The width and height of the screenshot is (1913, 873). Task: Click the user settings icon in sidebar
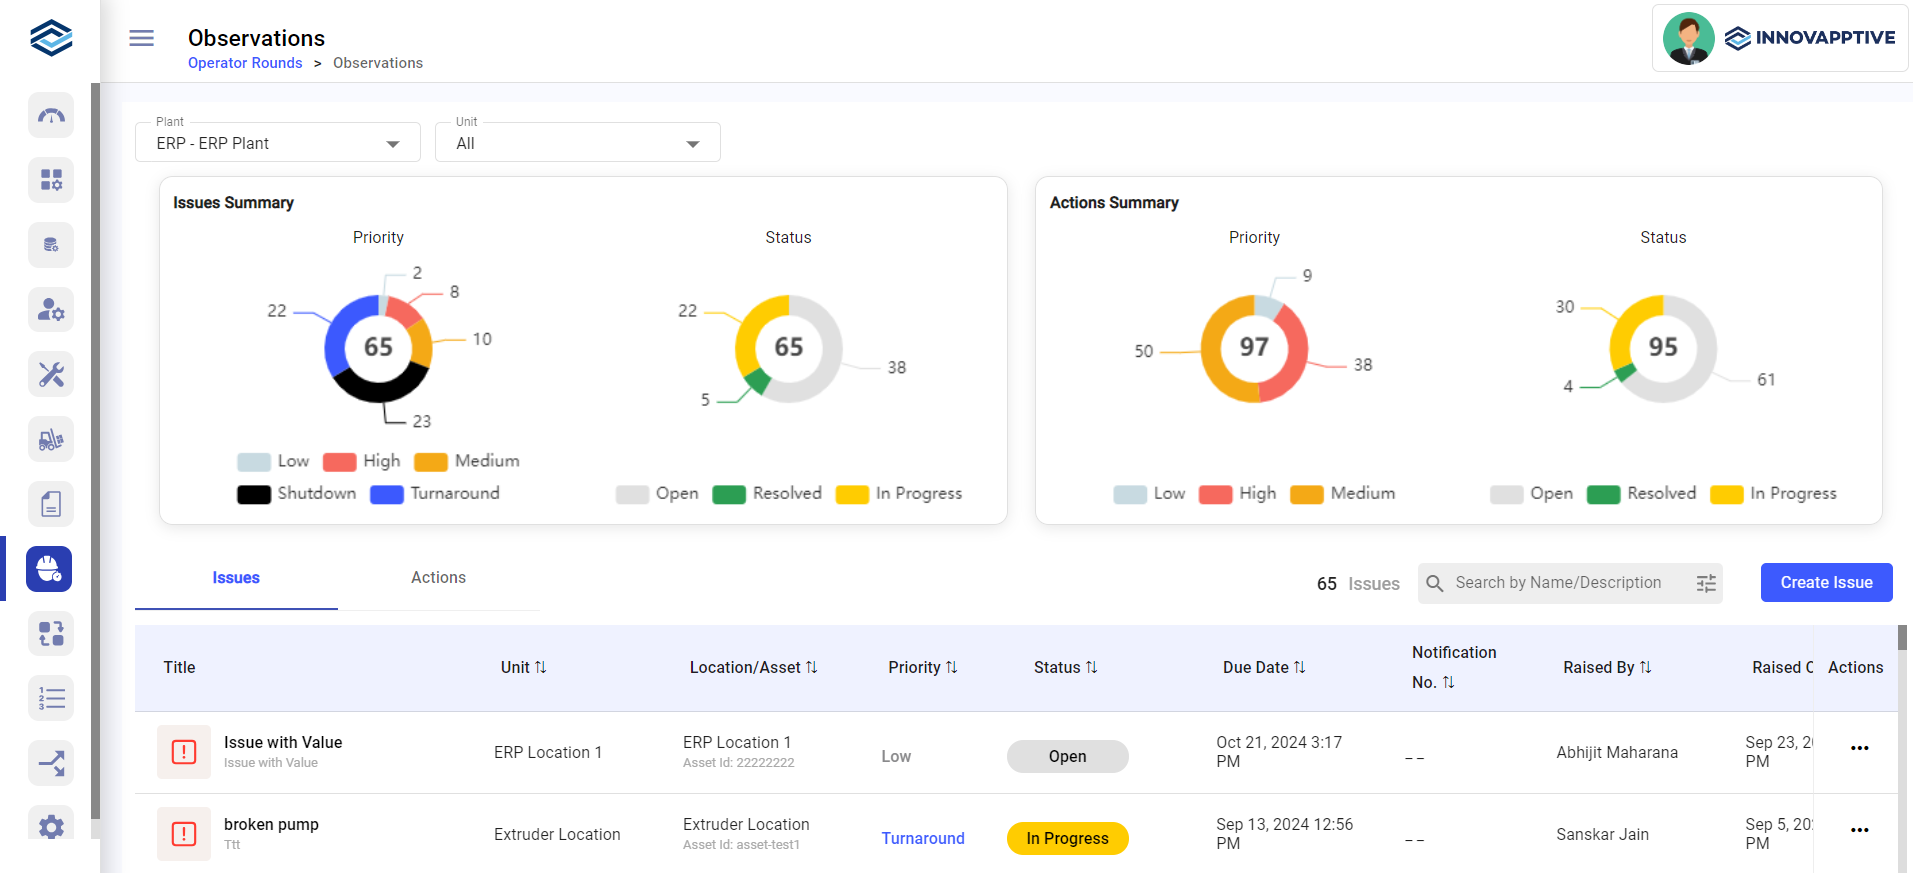(51, 310)
